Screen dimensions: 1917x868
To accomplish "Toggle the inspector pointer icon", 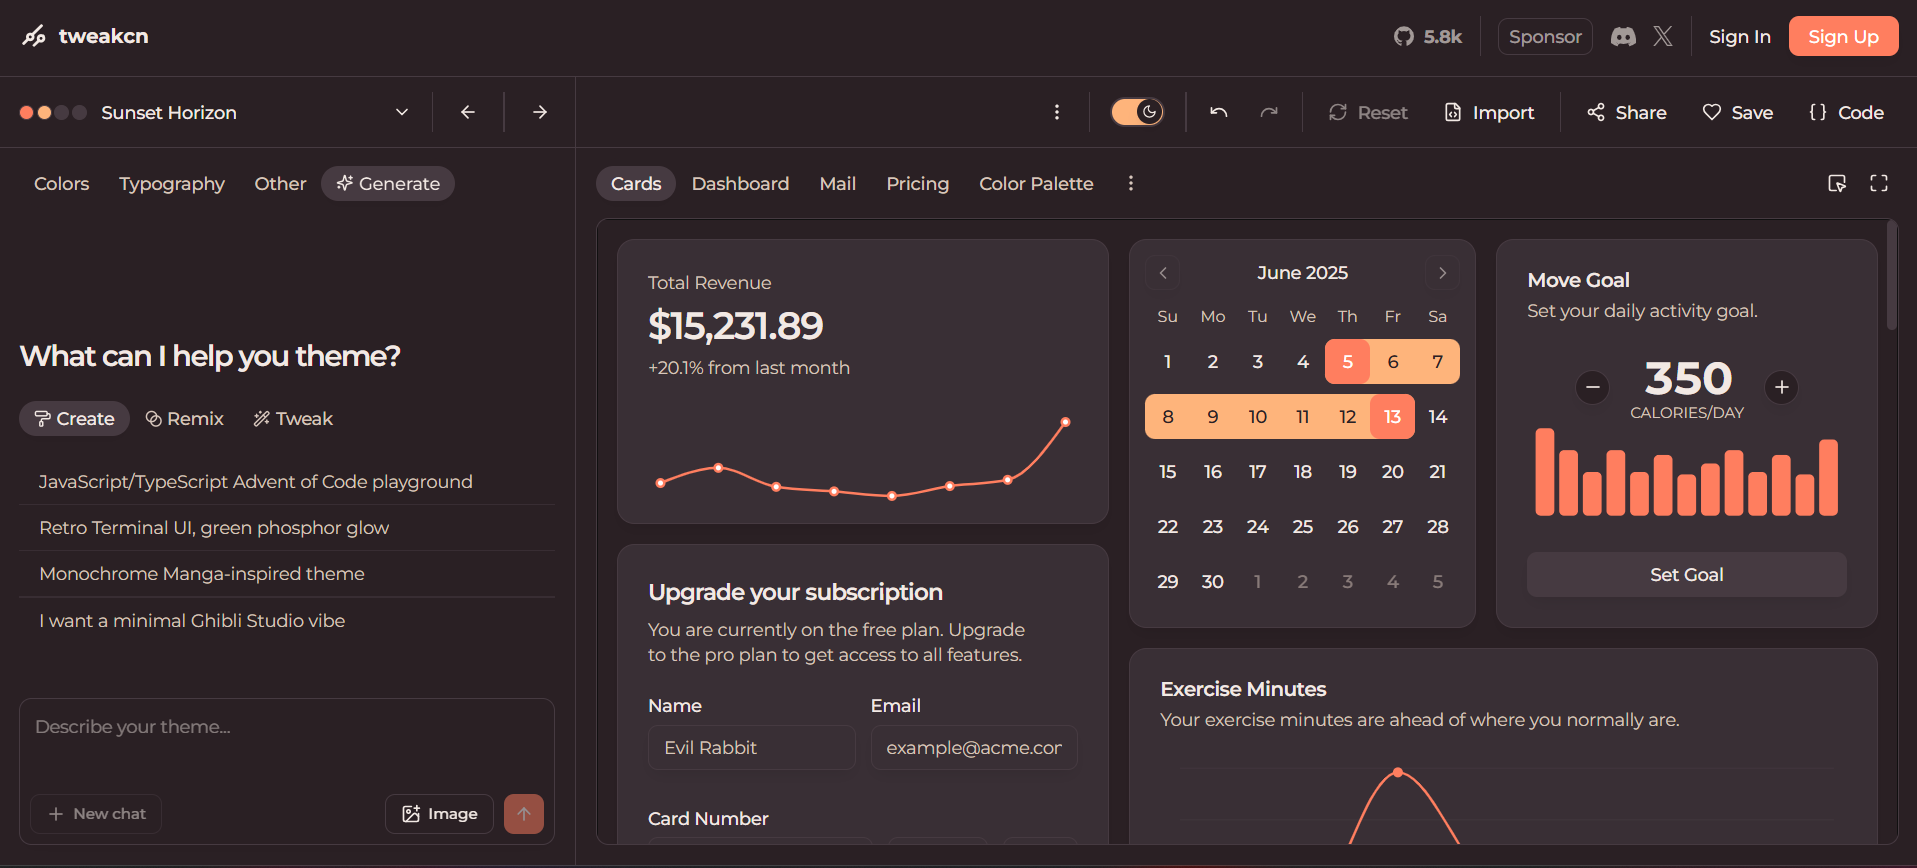I will 1837,183.
